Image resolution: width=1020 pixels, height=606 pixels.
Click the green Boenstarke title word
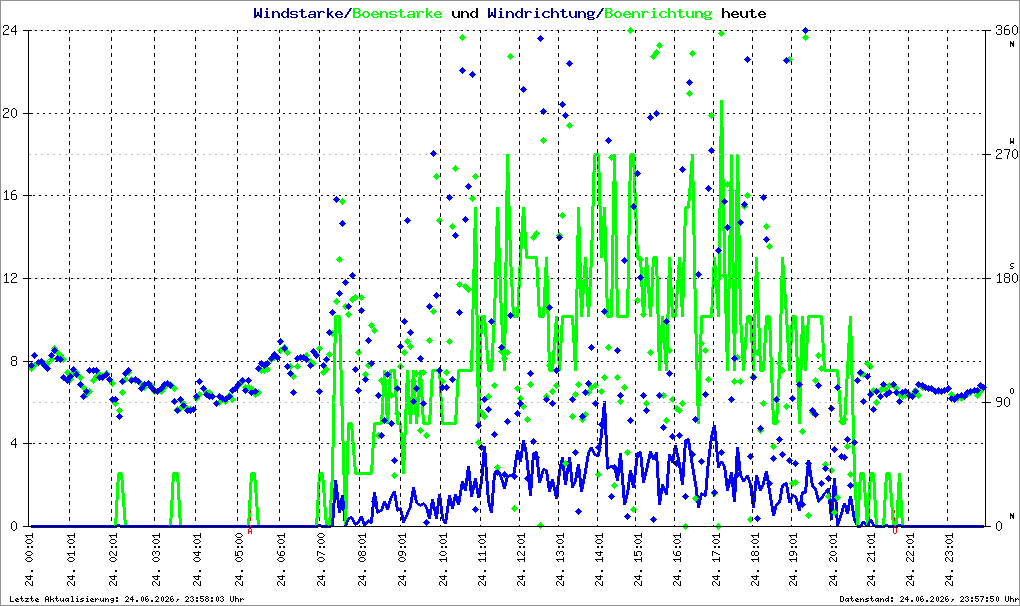(x=397, y=13)
